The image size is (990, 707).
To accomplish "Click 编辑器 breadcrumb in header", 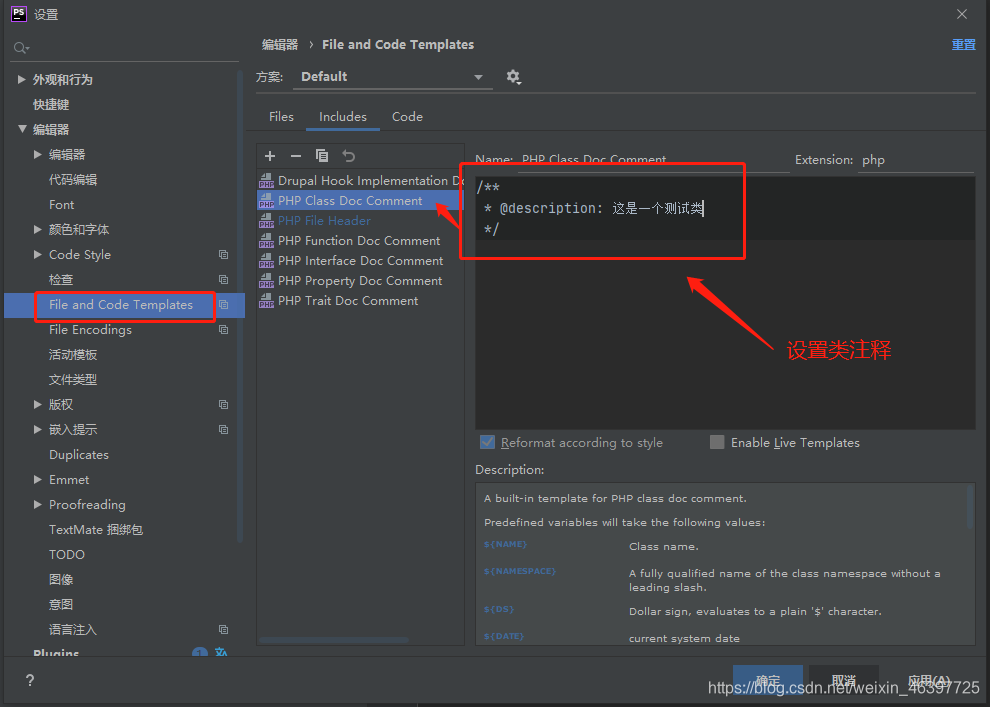I will [280, 45].
